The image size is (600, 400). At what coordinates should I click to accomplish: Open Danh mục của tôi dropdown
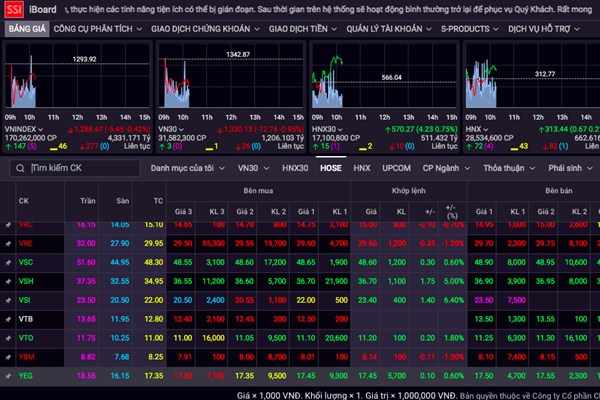pos(187,168)
